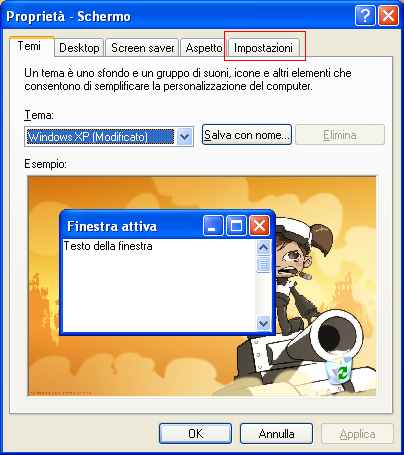Click the preview window minimize icon

click(213, 226)
